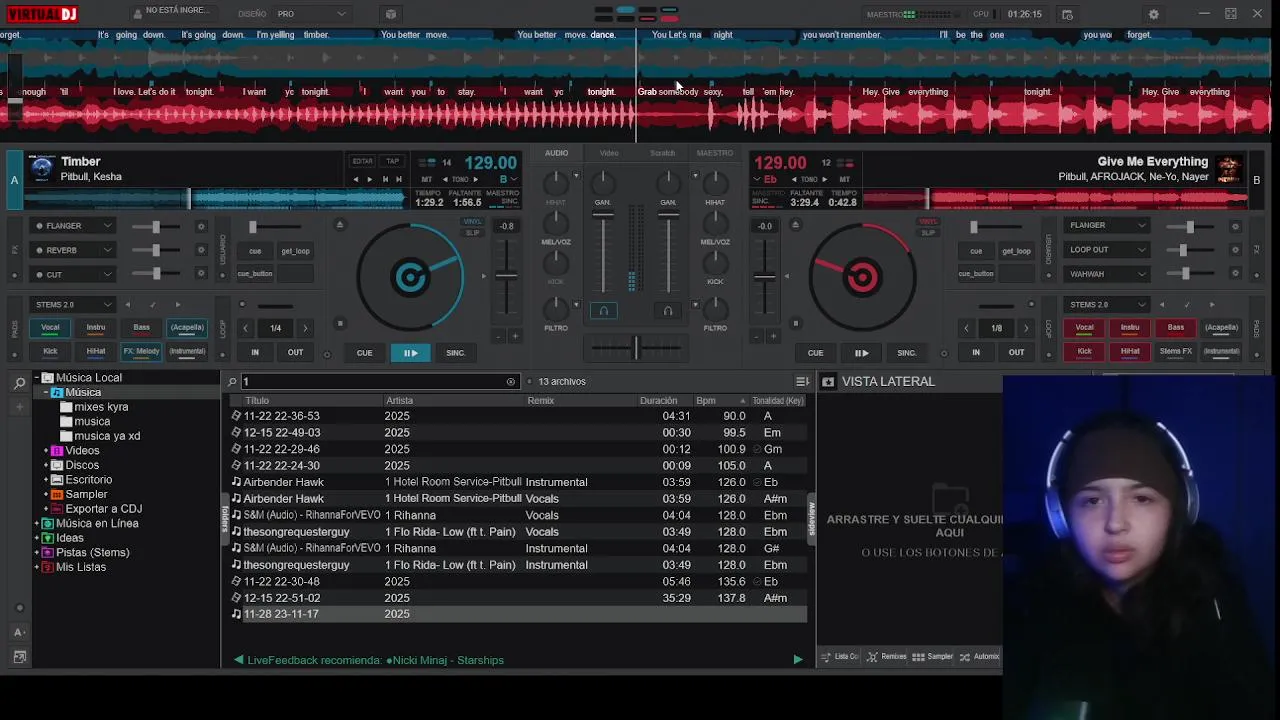Click the right headphone cue button
Viewport: 1280px width, 720px height.
click(x=668, y=311)
